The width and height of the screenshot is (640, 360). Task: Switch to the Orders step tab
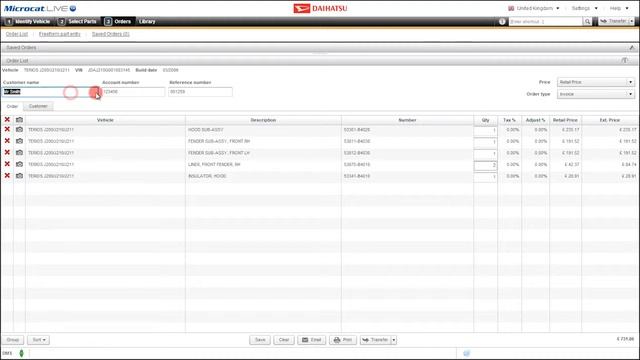click(118, 21)
